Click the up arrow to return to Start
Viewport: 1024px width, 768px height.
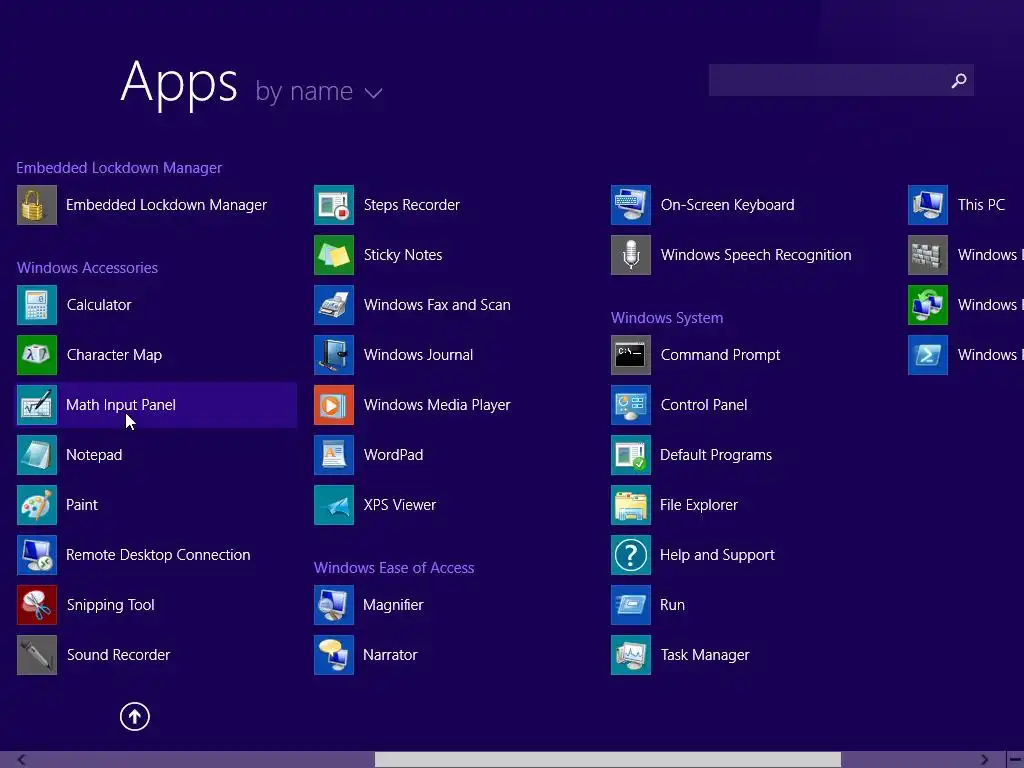pos(135,716)
